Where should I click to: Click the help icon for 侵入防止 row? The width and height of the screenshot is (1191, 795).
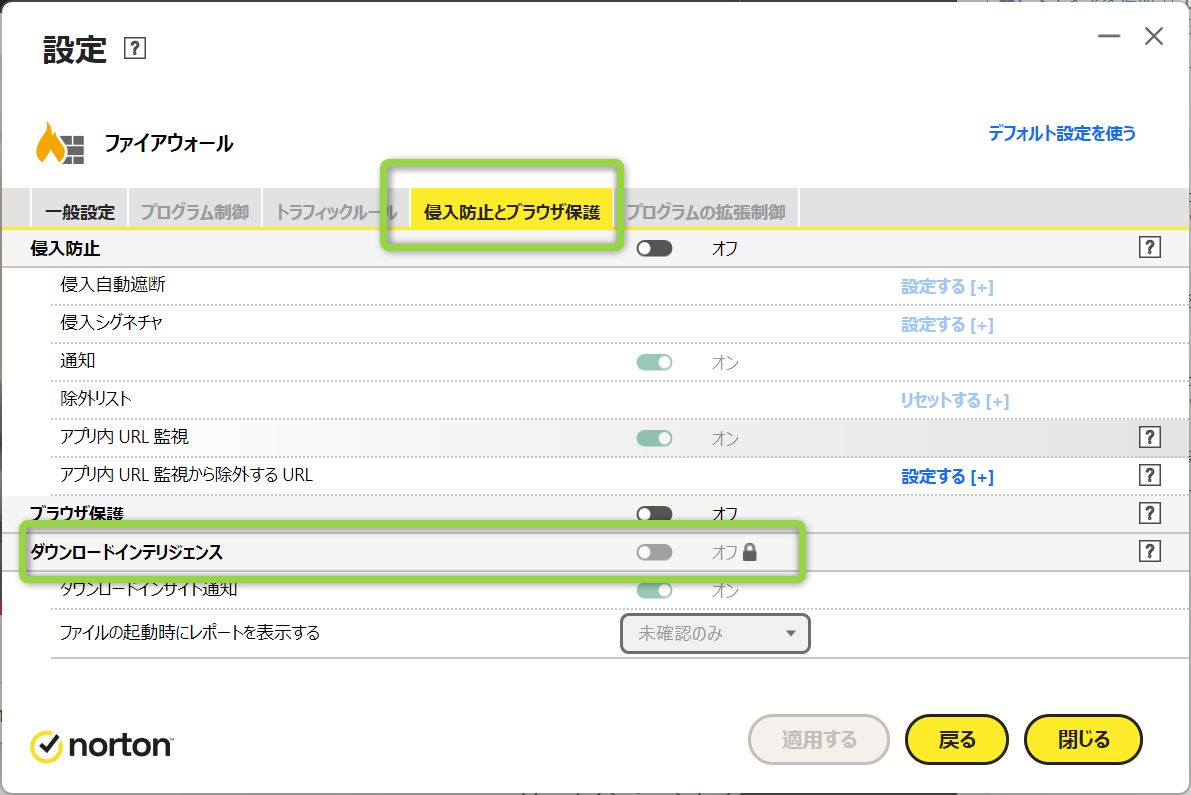click(x=1149, y=248)
